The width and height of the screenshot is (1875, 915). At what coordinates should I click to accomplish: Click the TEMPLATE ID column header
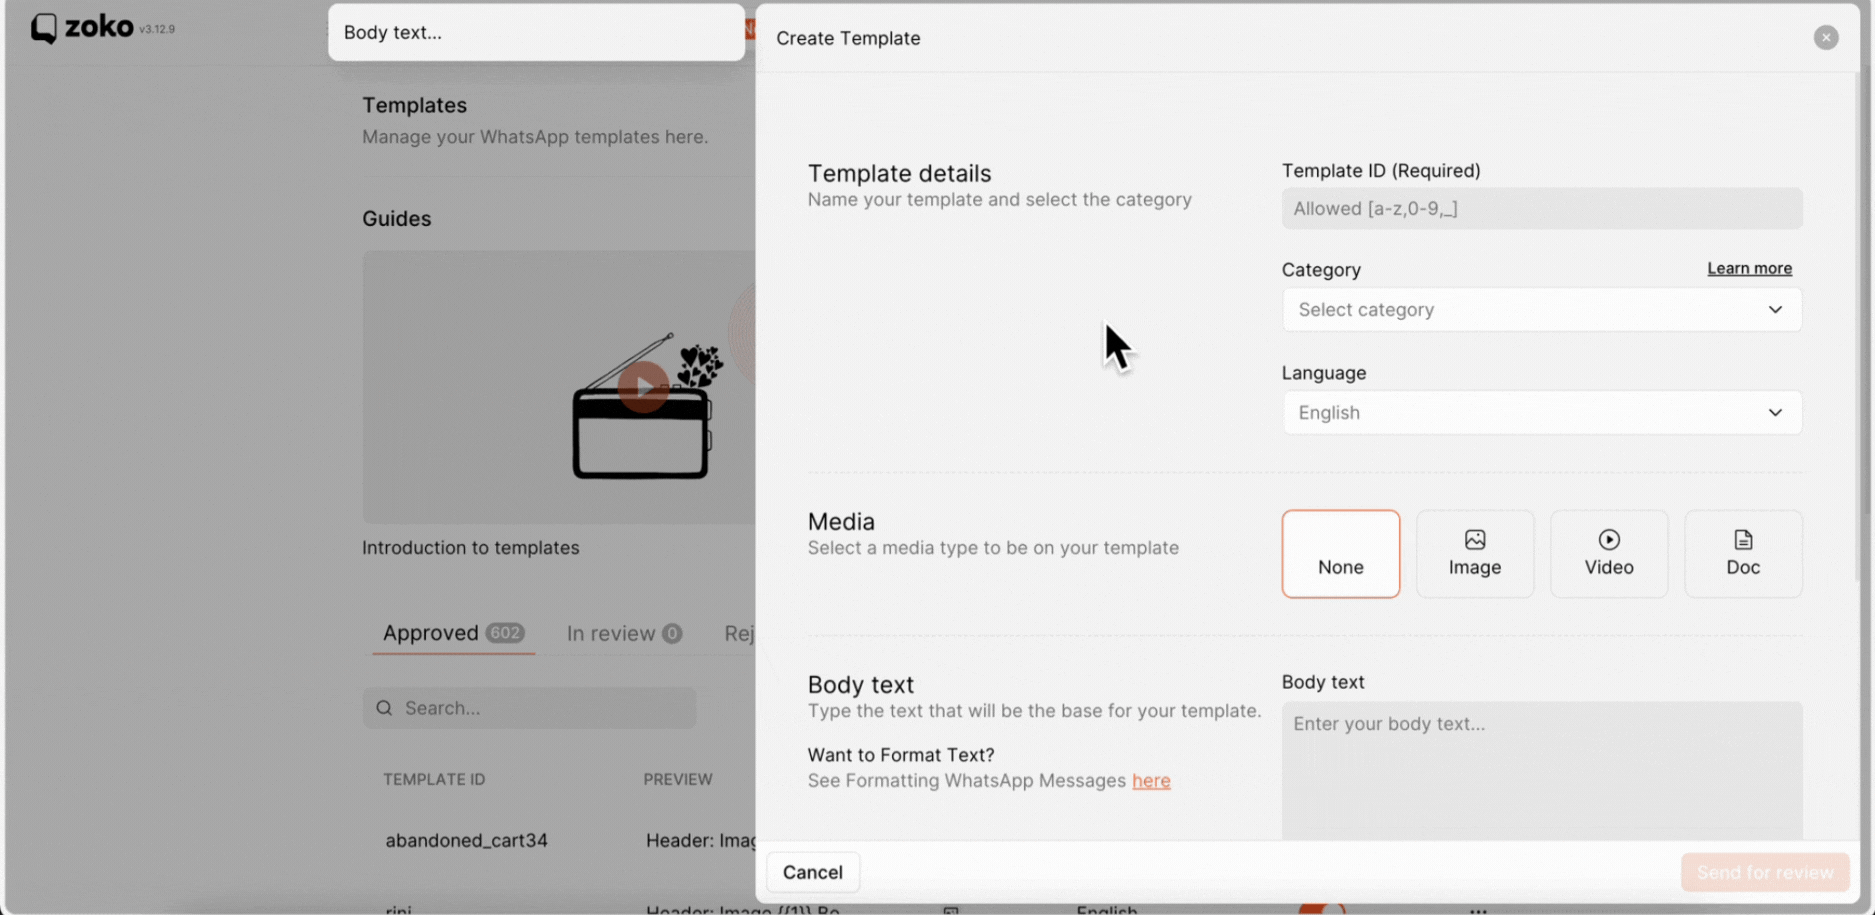(434, 779)
